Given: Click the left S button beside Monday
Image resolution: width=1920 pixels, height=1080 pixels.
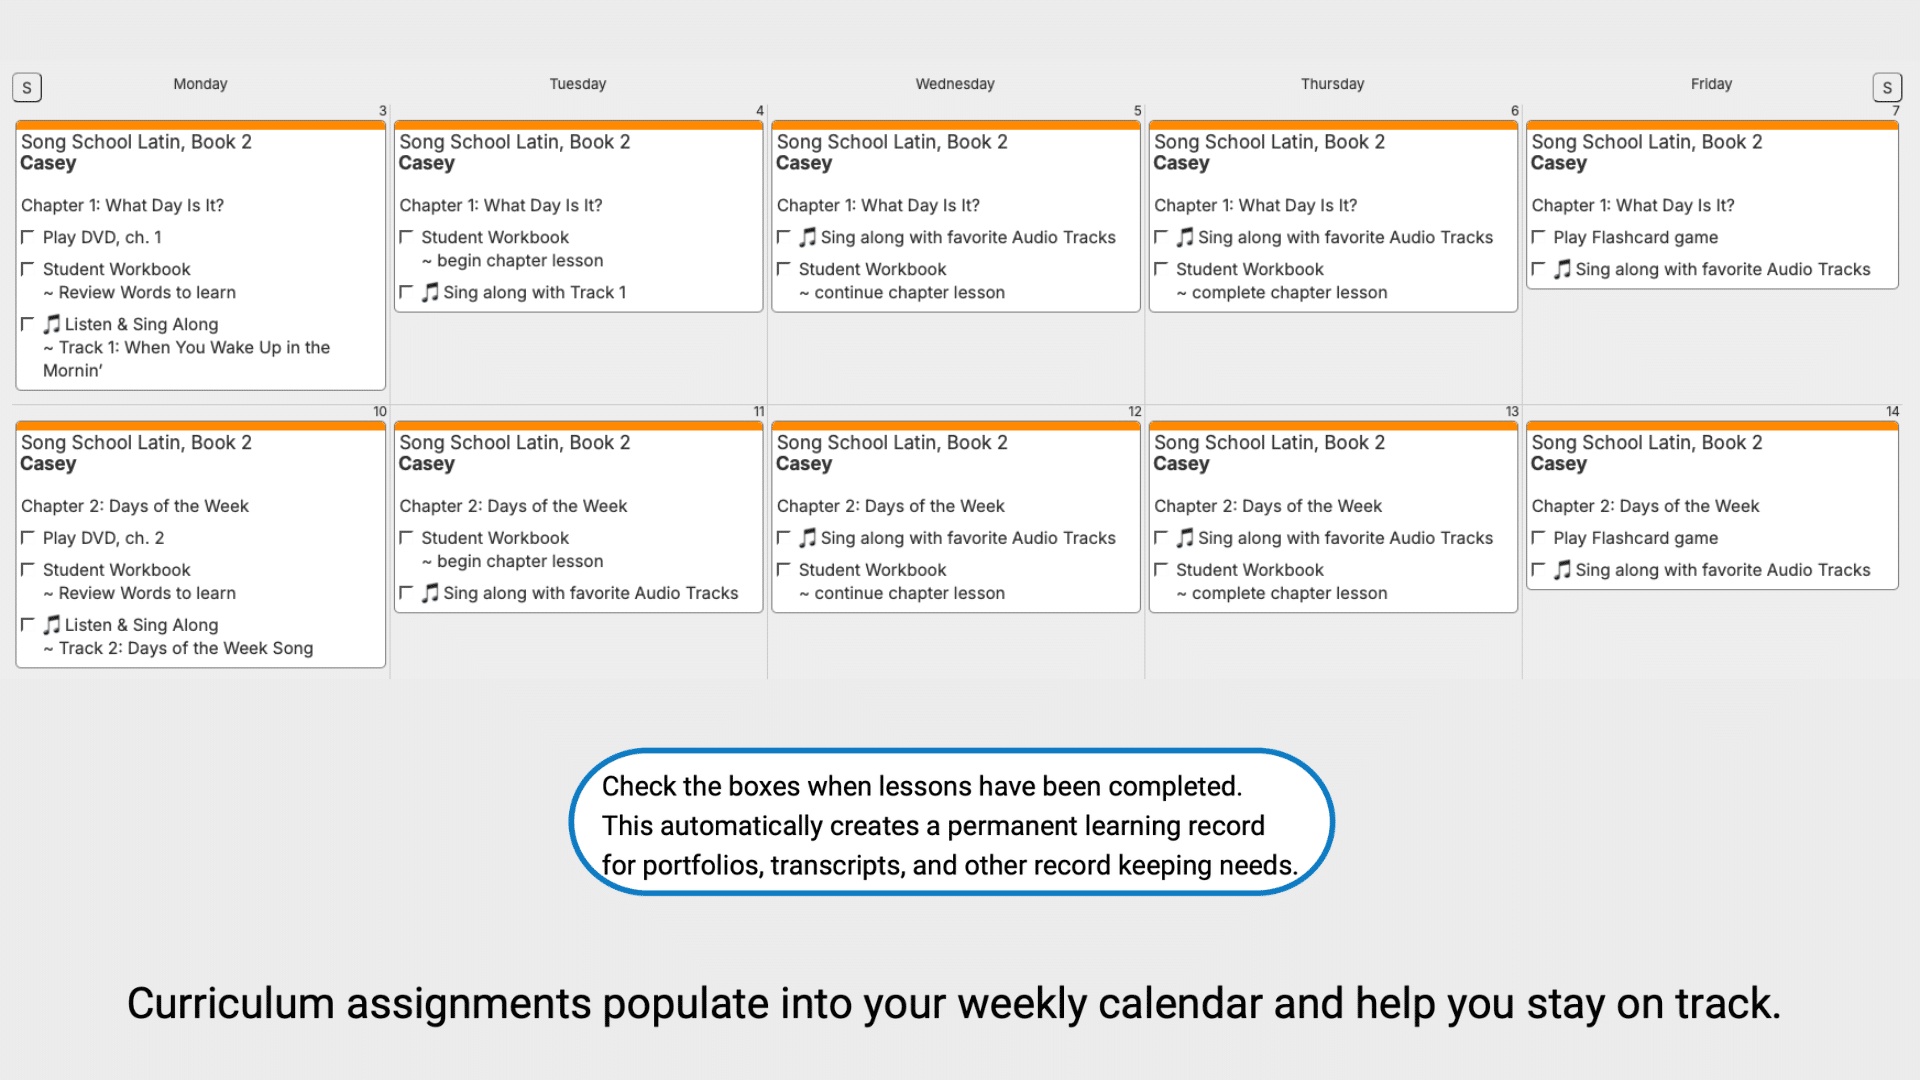Looking at the screenshot, I should [x=27, y=88].
